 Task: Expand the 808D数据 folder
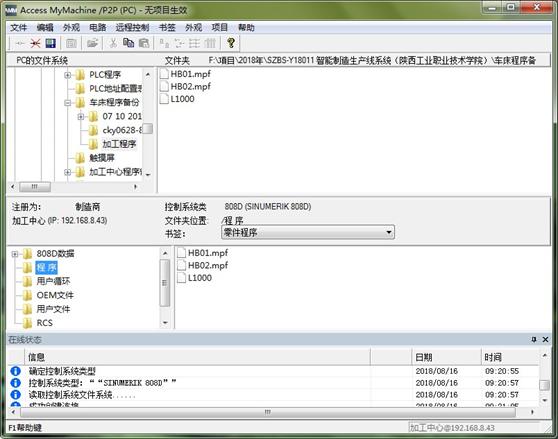[x=15, y=254]
